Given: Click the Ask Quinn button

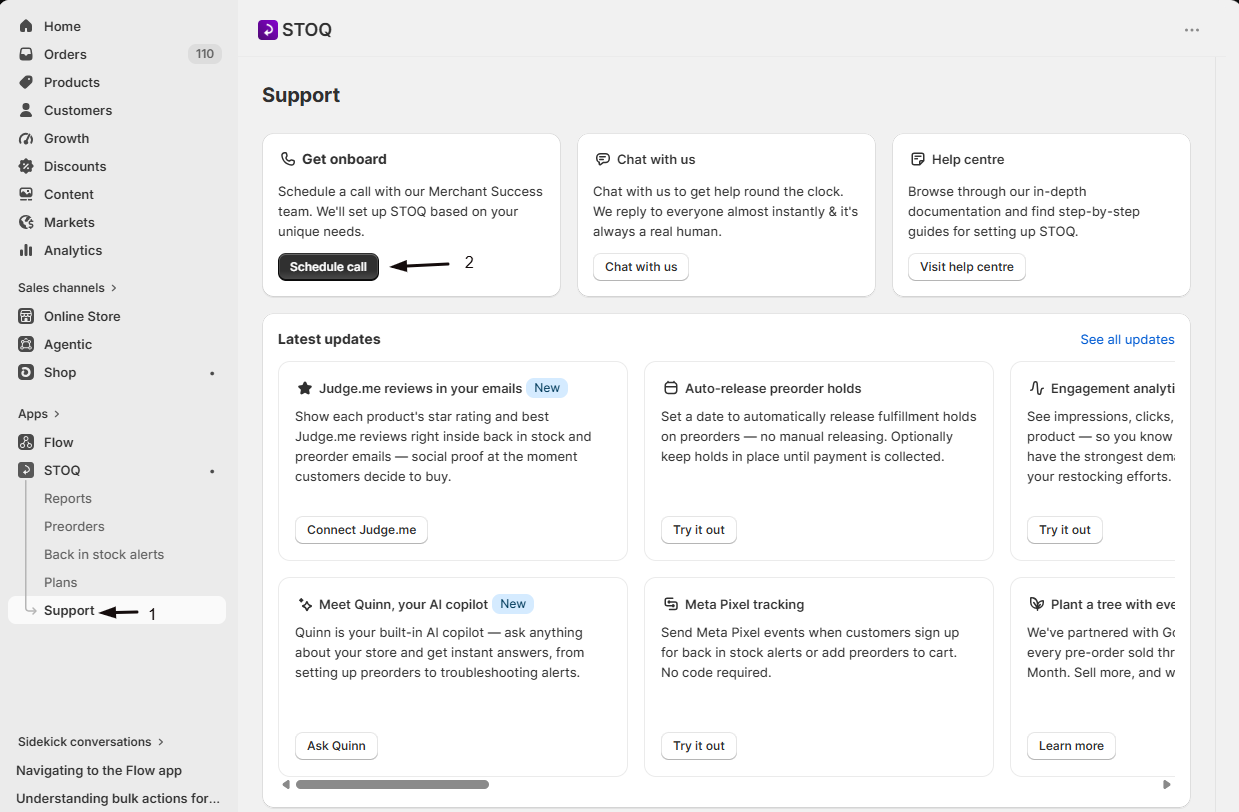Looking at the screenshot, I should [336, 746].
